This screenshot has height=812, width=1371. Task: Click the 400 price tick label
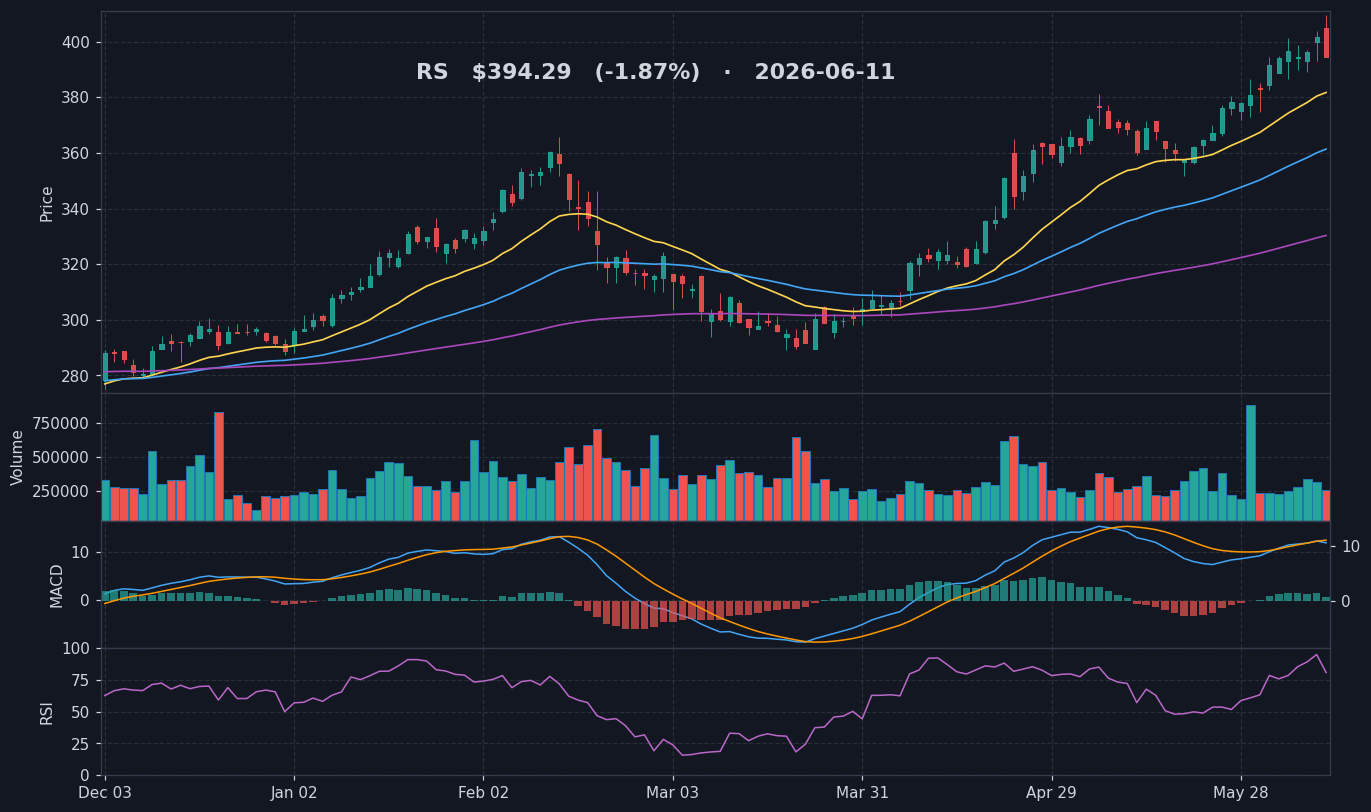pos(75,42)
